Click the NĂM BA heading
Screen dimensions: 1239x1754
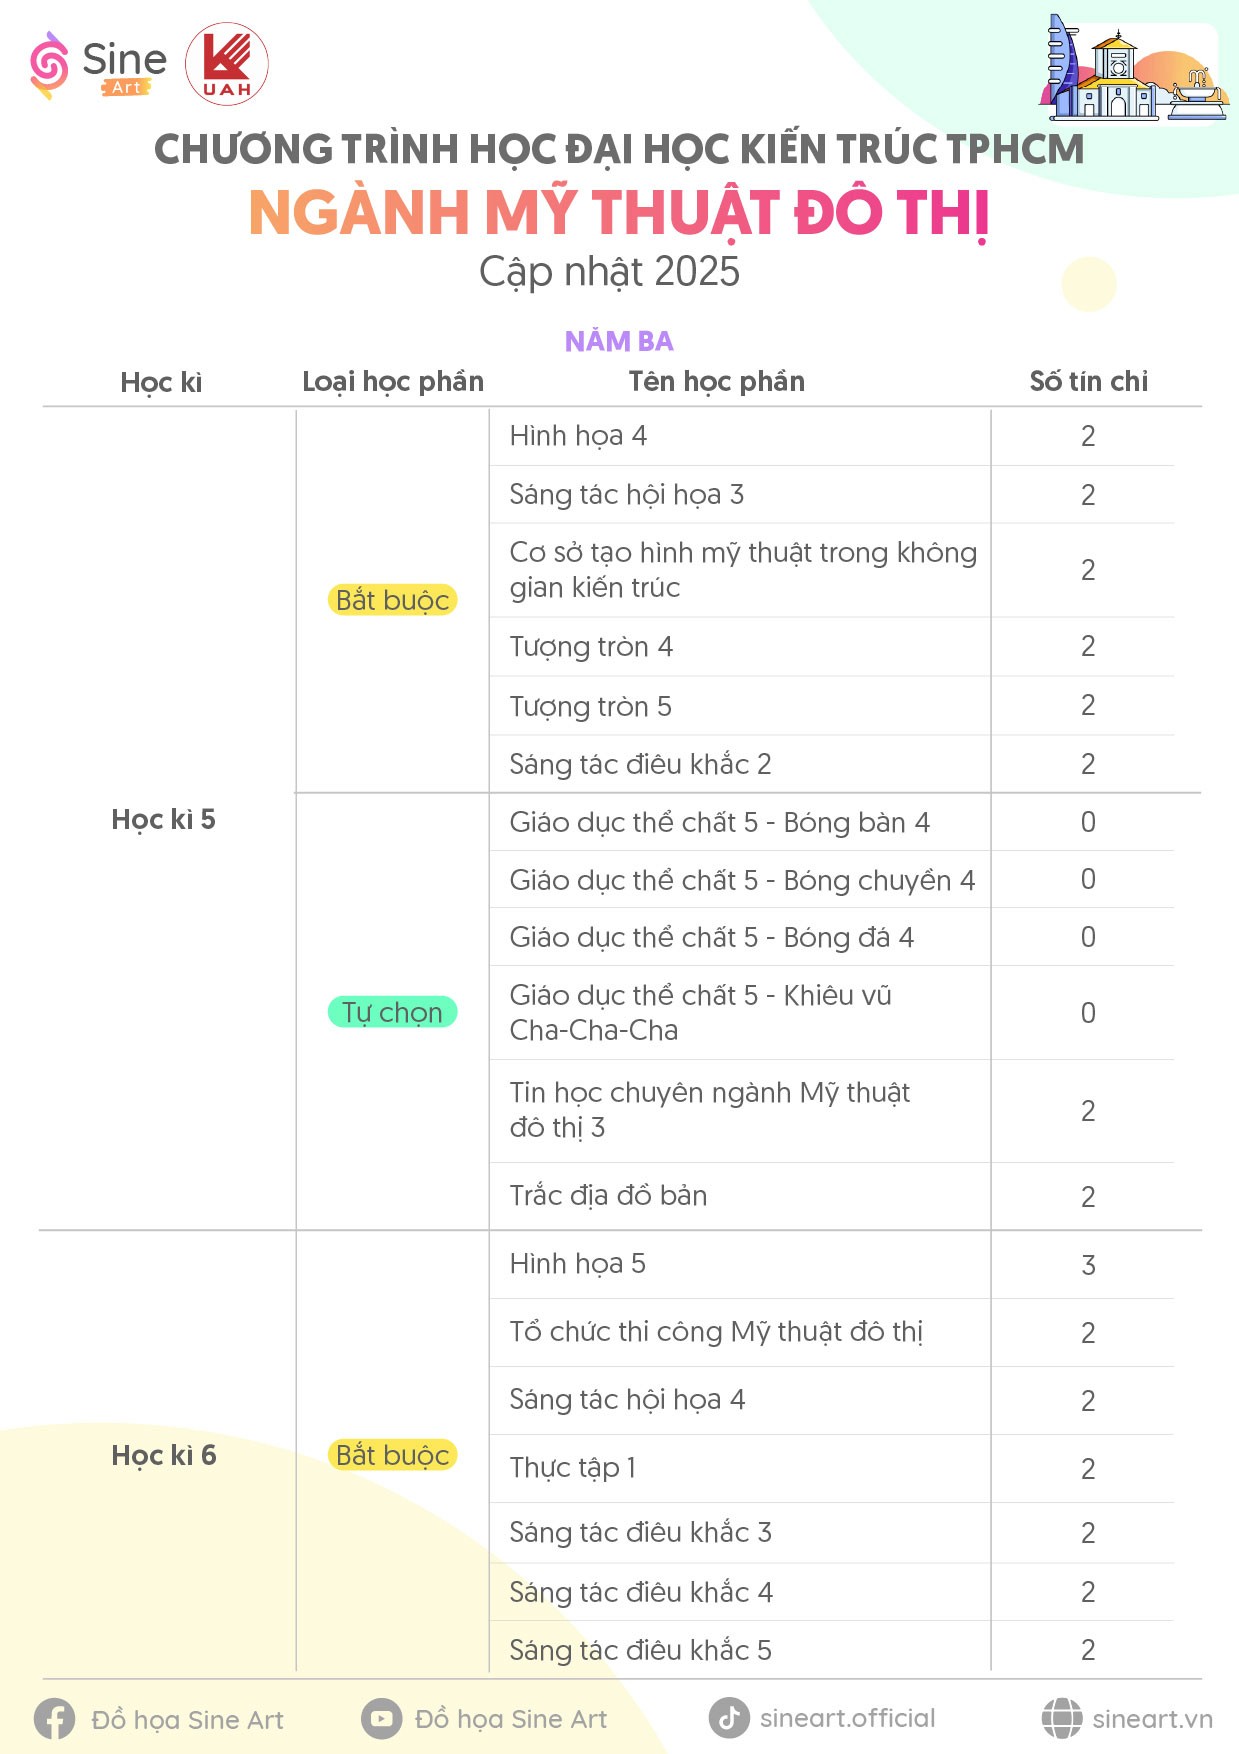pos(619,342)
